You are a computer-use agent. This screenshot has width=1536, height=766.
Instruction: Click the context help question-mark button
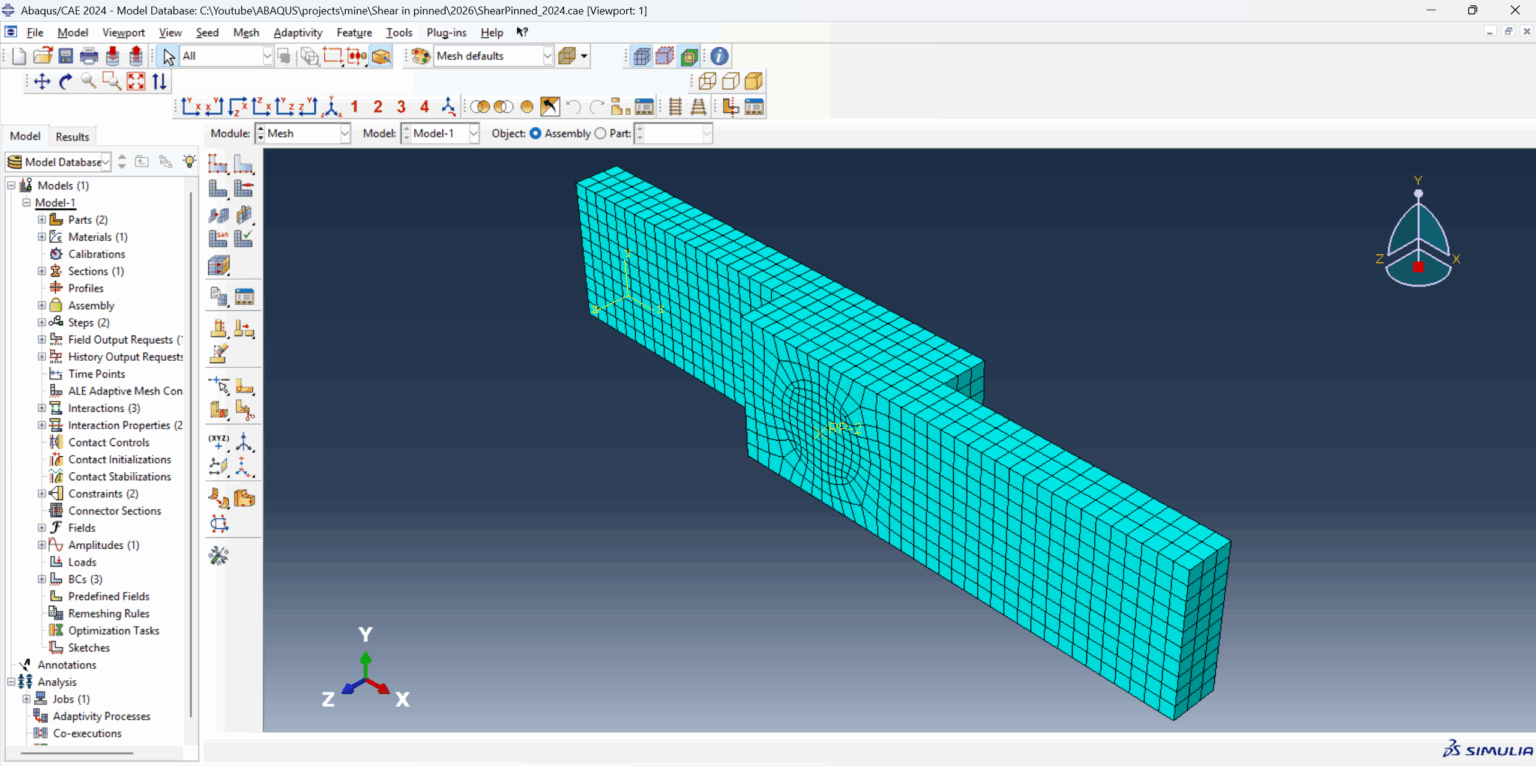tap(521, 32)
